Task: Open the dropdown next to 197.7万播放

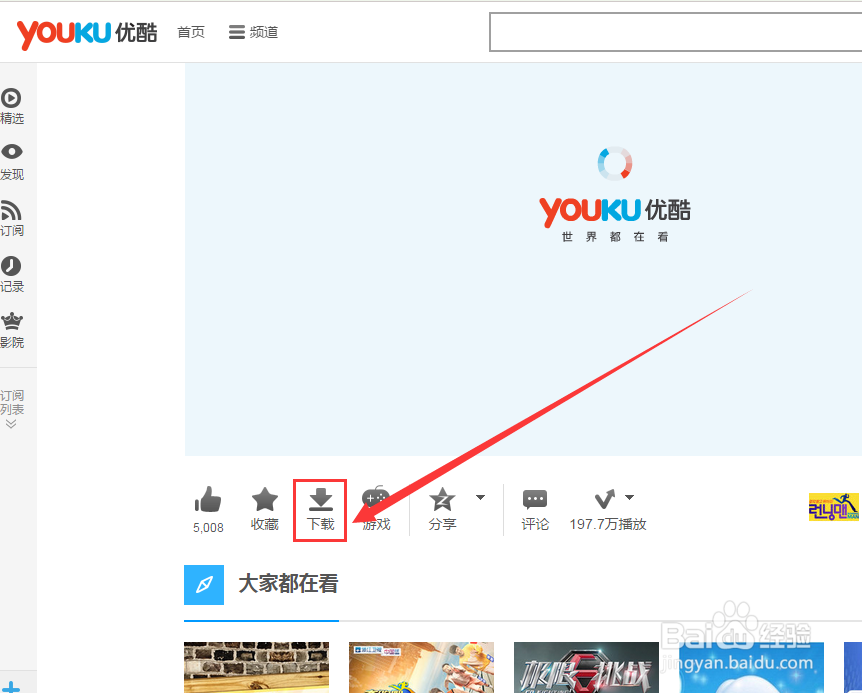Action: [630, 495]
